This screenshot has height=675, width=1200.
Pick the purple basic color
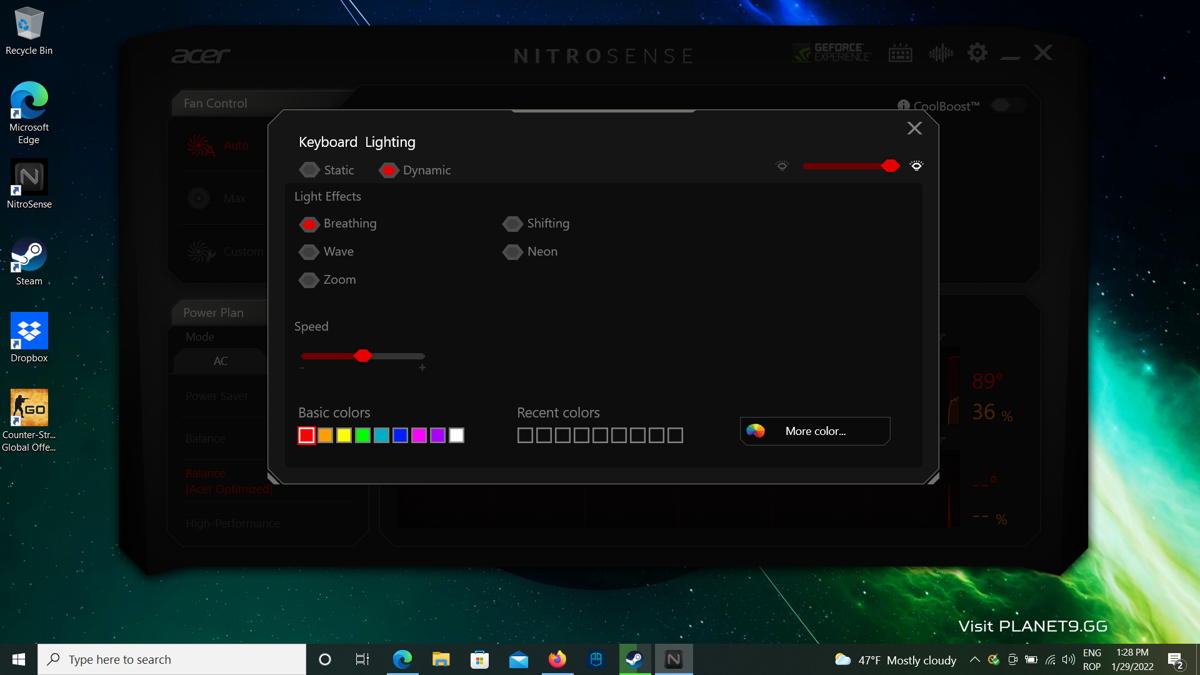point(437,435)
